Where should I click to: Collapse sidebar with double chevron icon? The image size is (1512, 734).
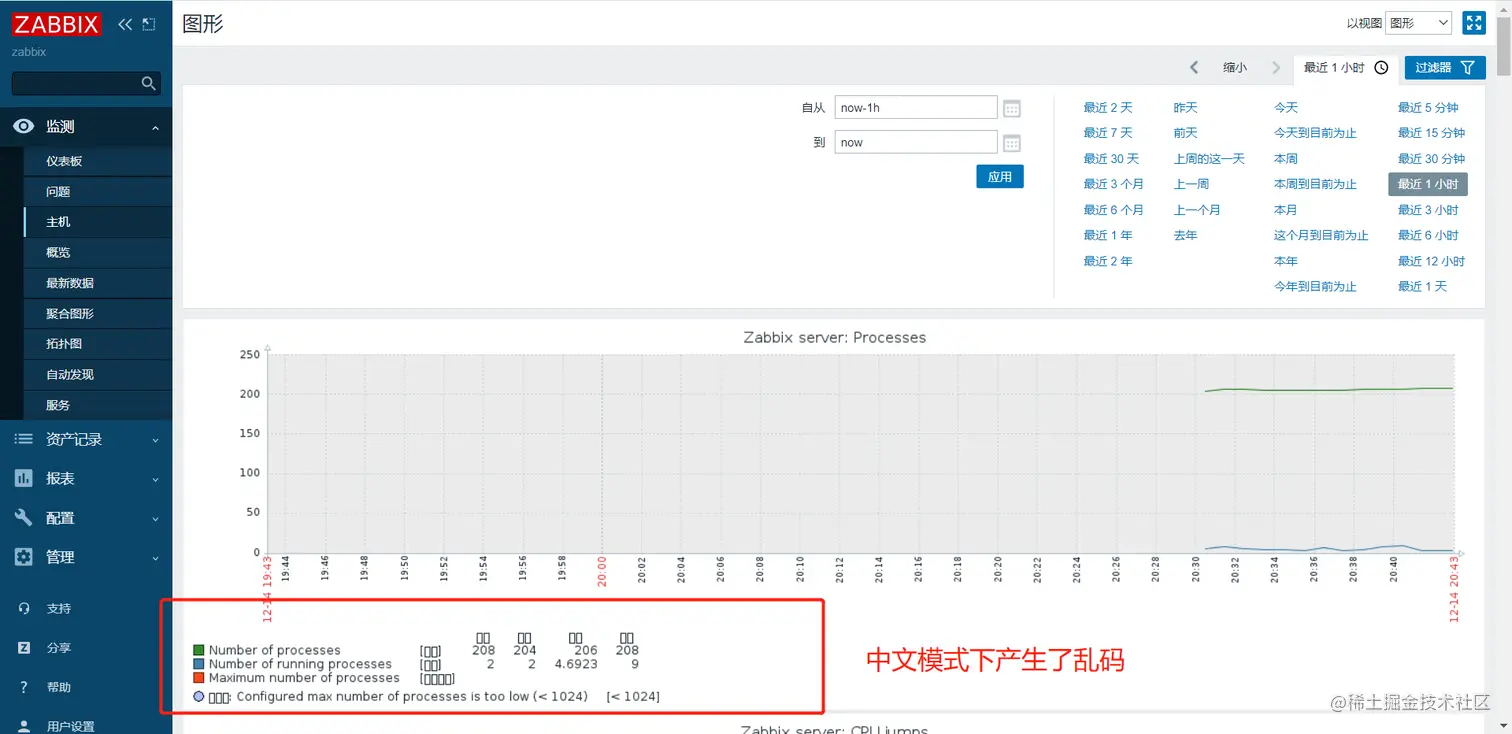pos(125,24)
